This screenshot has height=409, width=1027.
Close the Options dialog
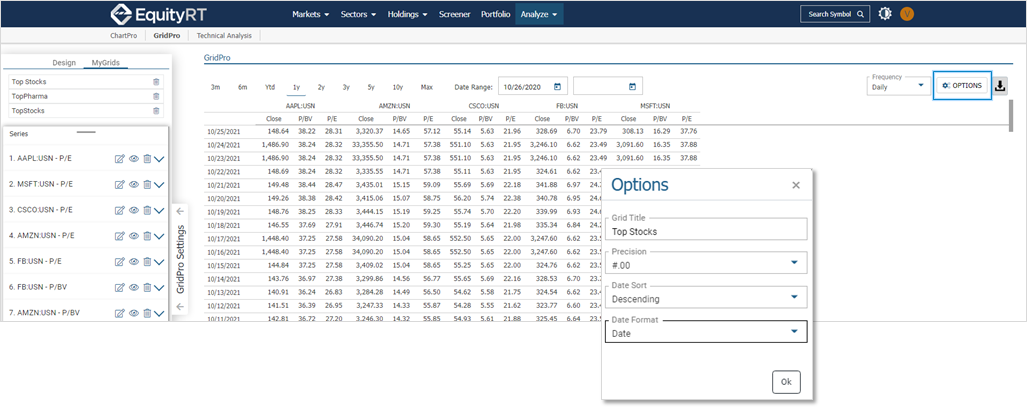(795, 185)
